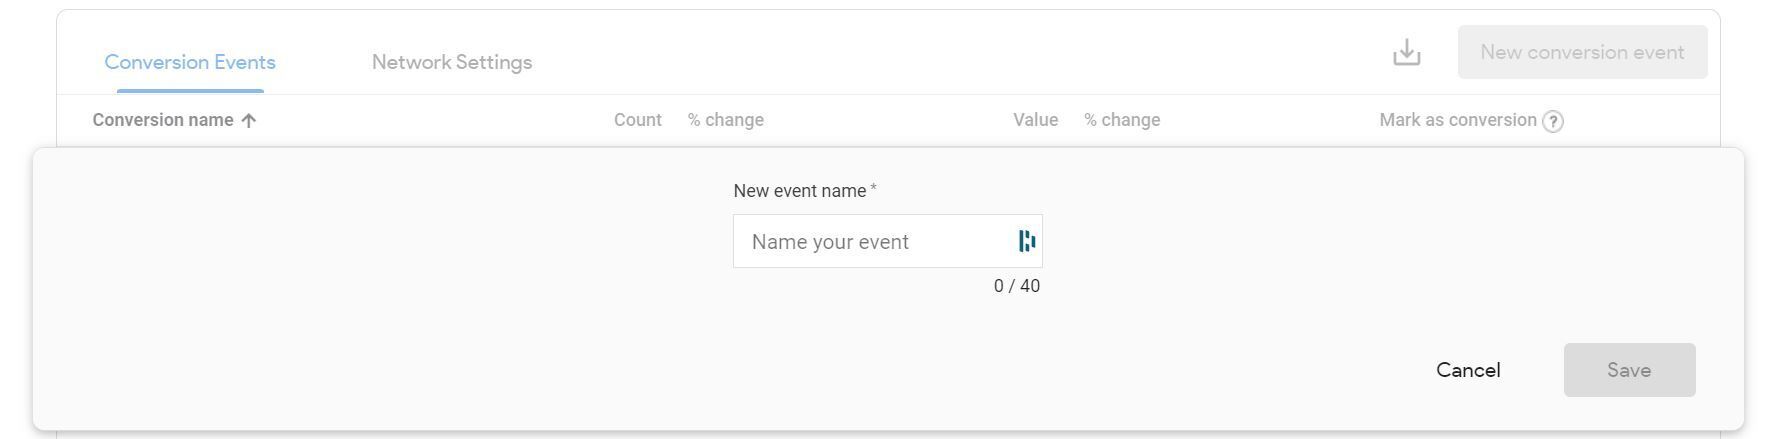This screenshot has width=1766, height=439.
Task: Click the help icon beside Mark as conversion
Action: coord(1552,121)
